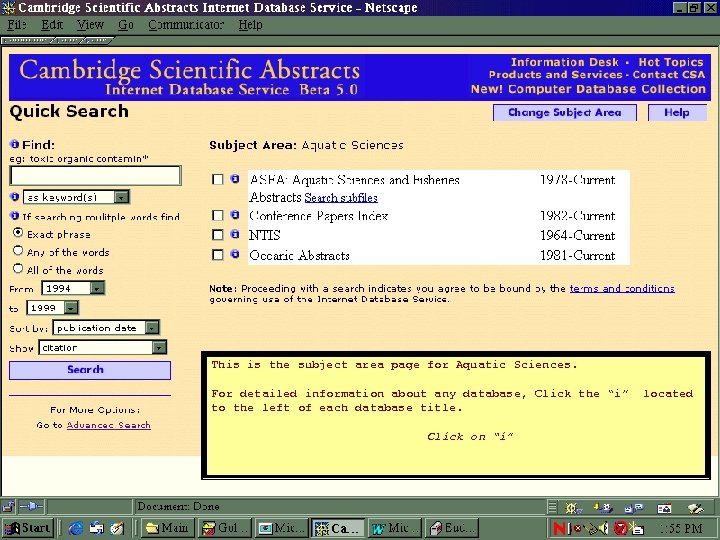Open the terms and conditions link
720x540 pixels.
pyautogui.click(x=622, y=288)
